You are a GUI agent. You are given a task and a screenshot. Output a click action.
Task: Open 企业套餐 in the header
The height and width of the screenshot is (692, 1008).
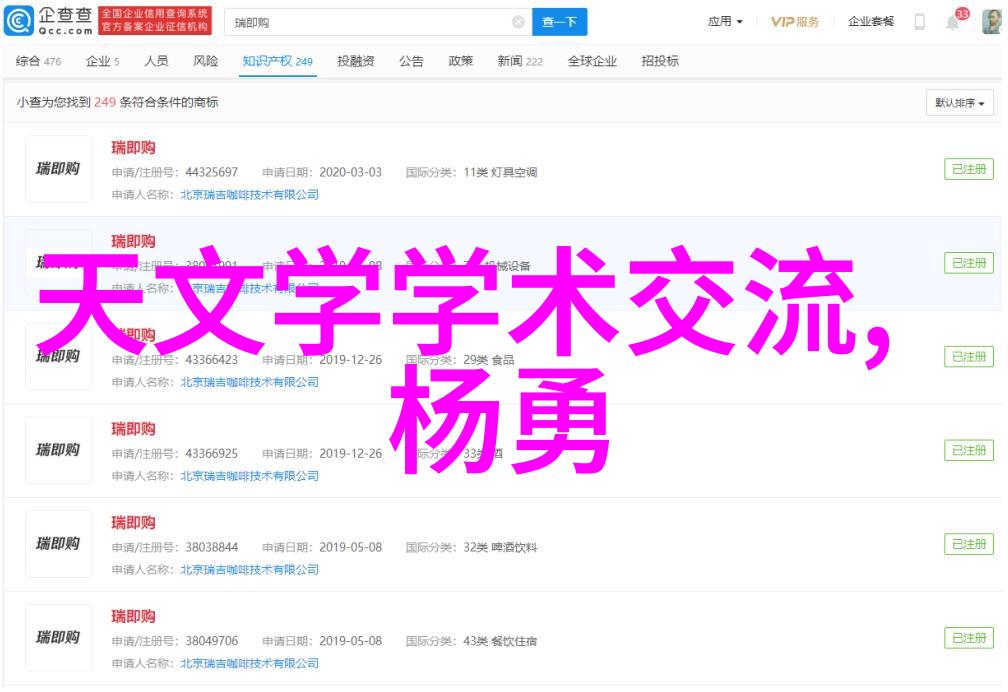[871, 22]
